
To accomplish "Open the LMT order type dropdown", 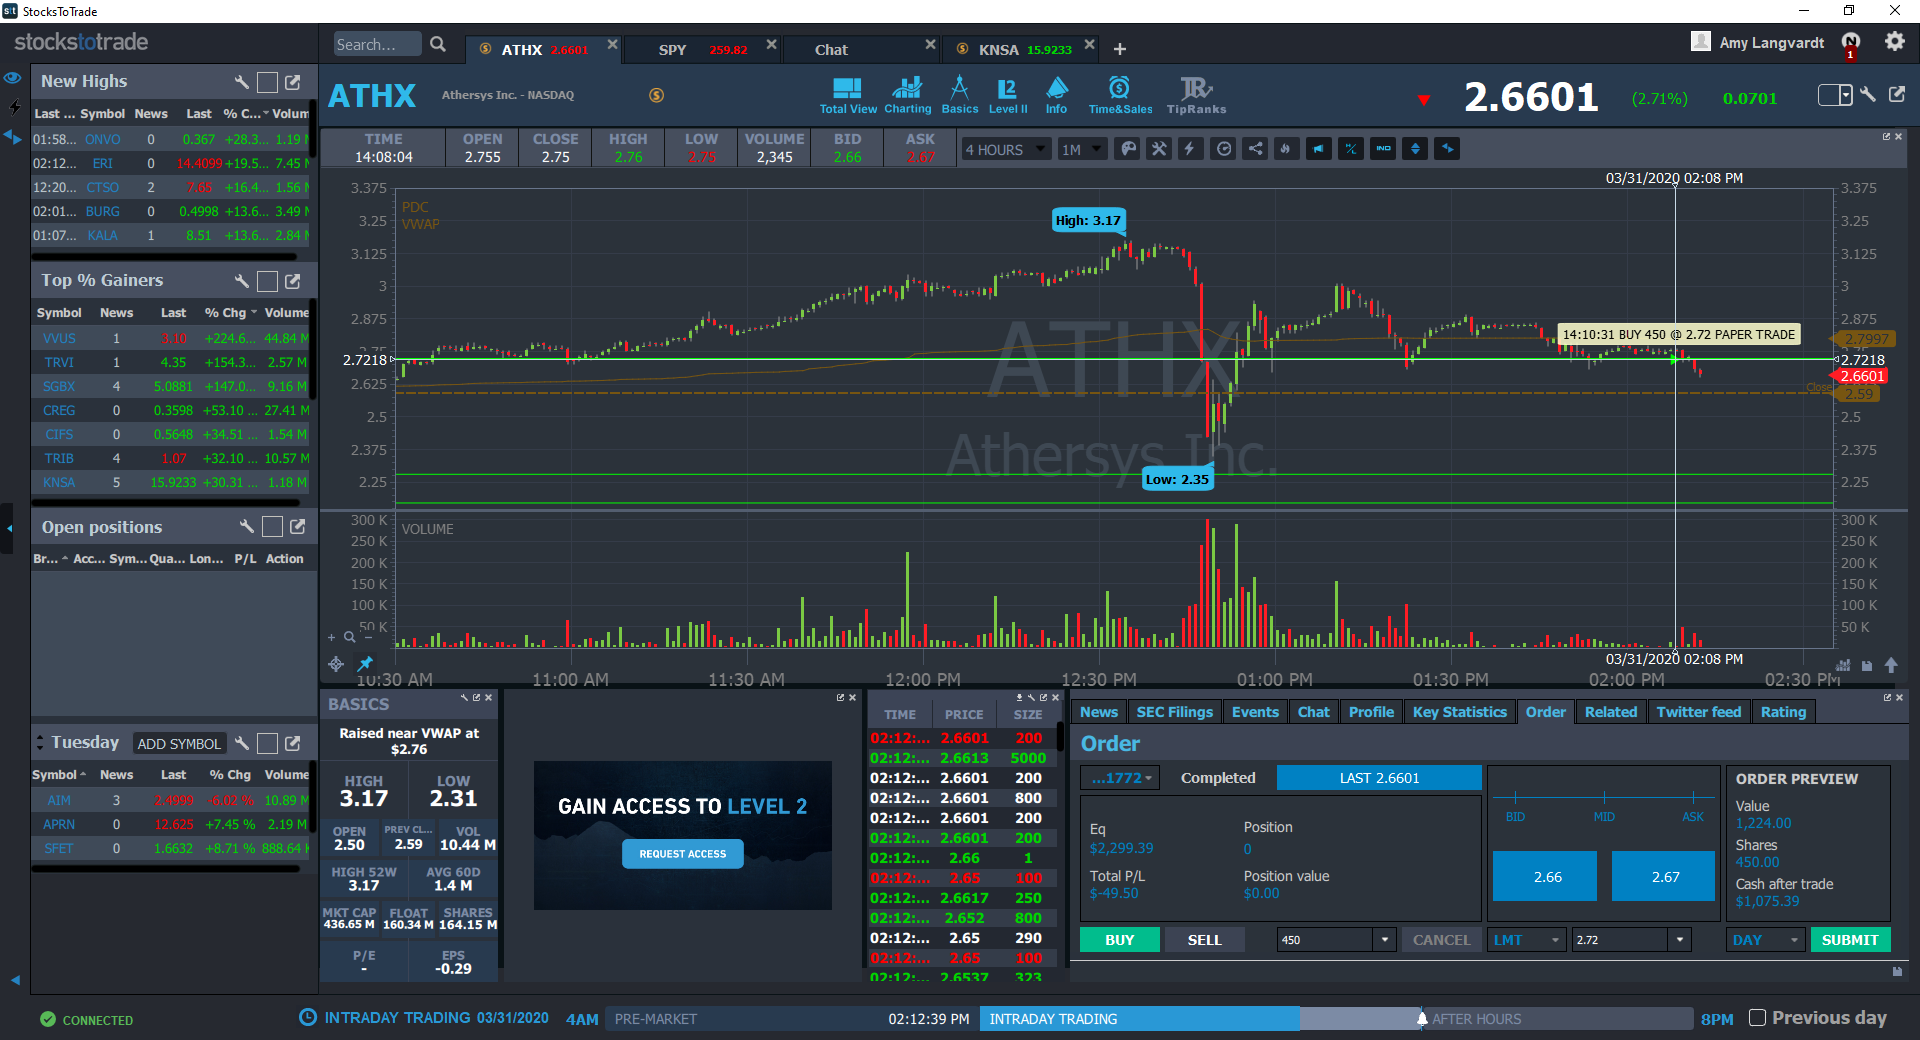I will pos(1526,940).
